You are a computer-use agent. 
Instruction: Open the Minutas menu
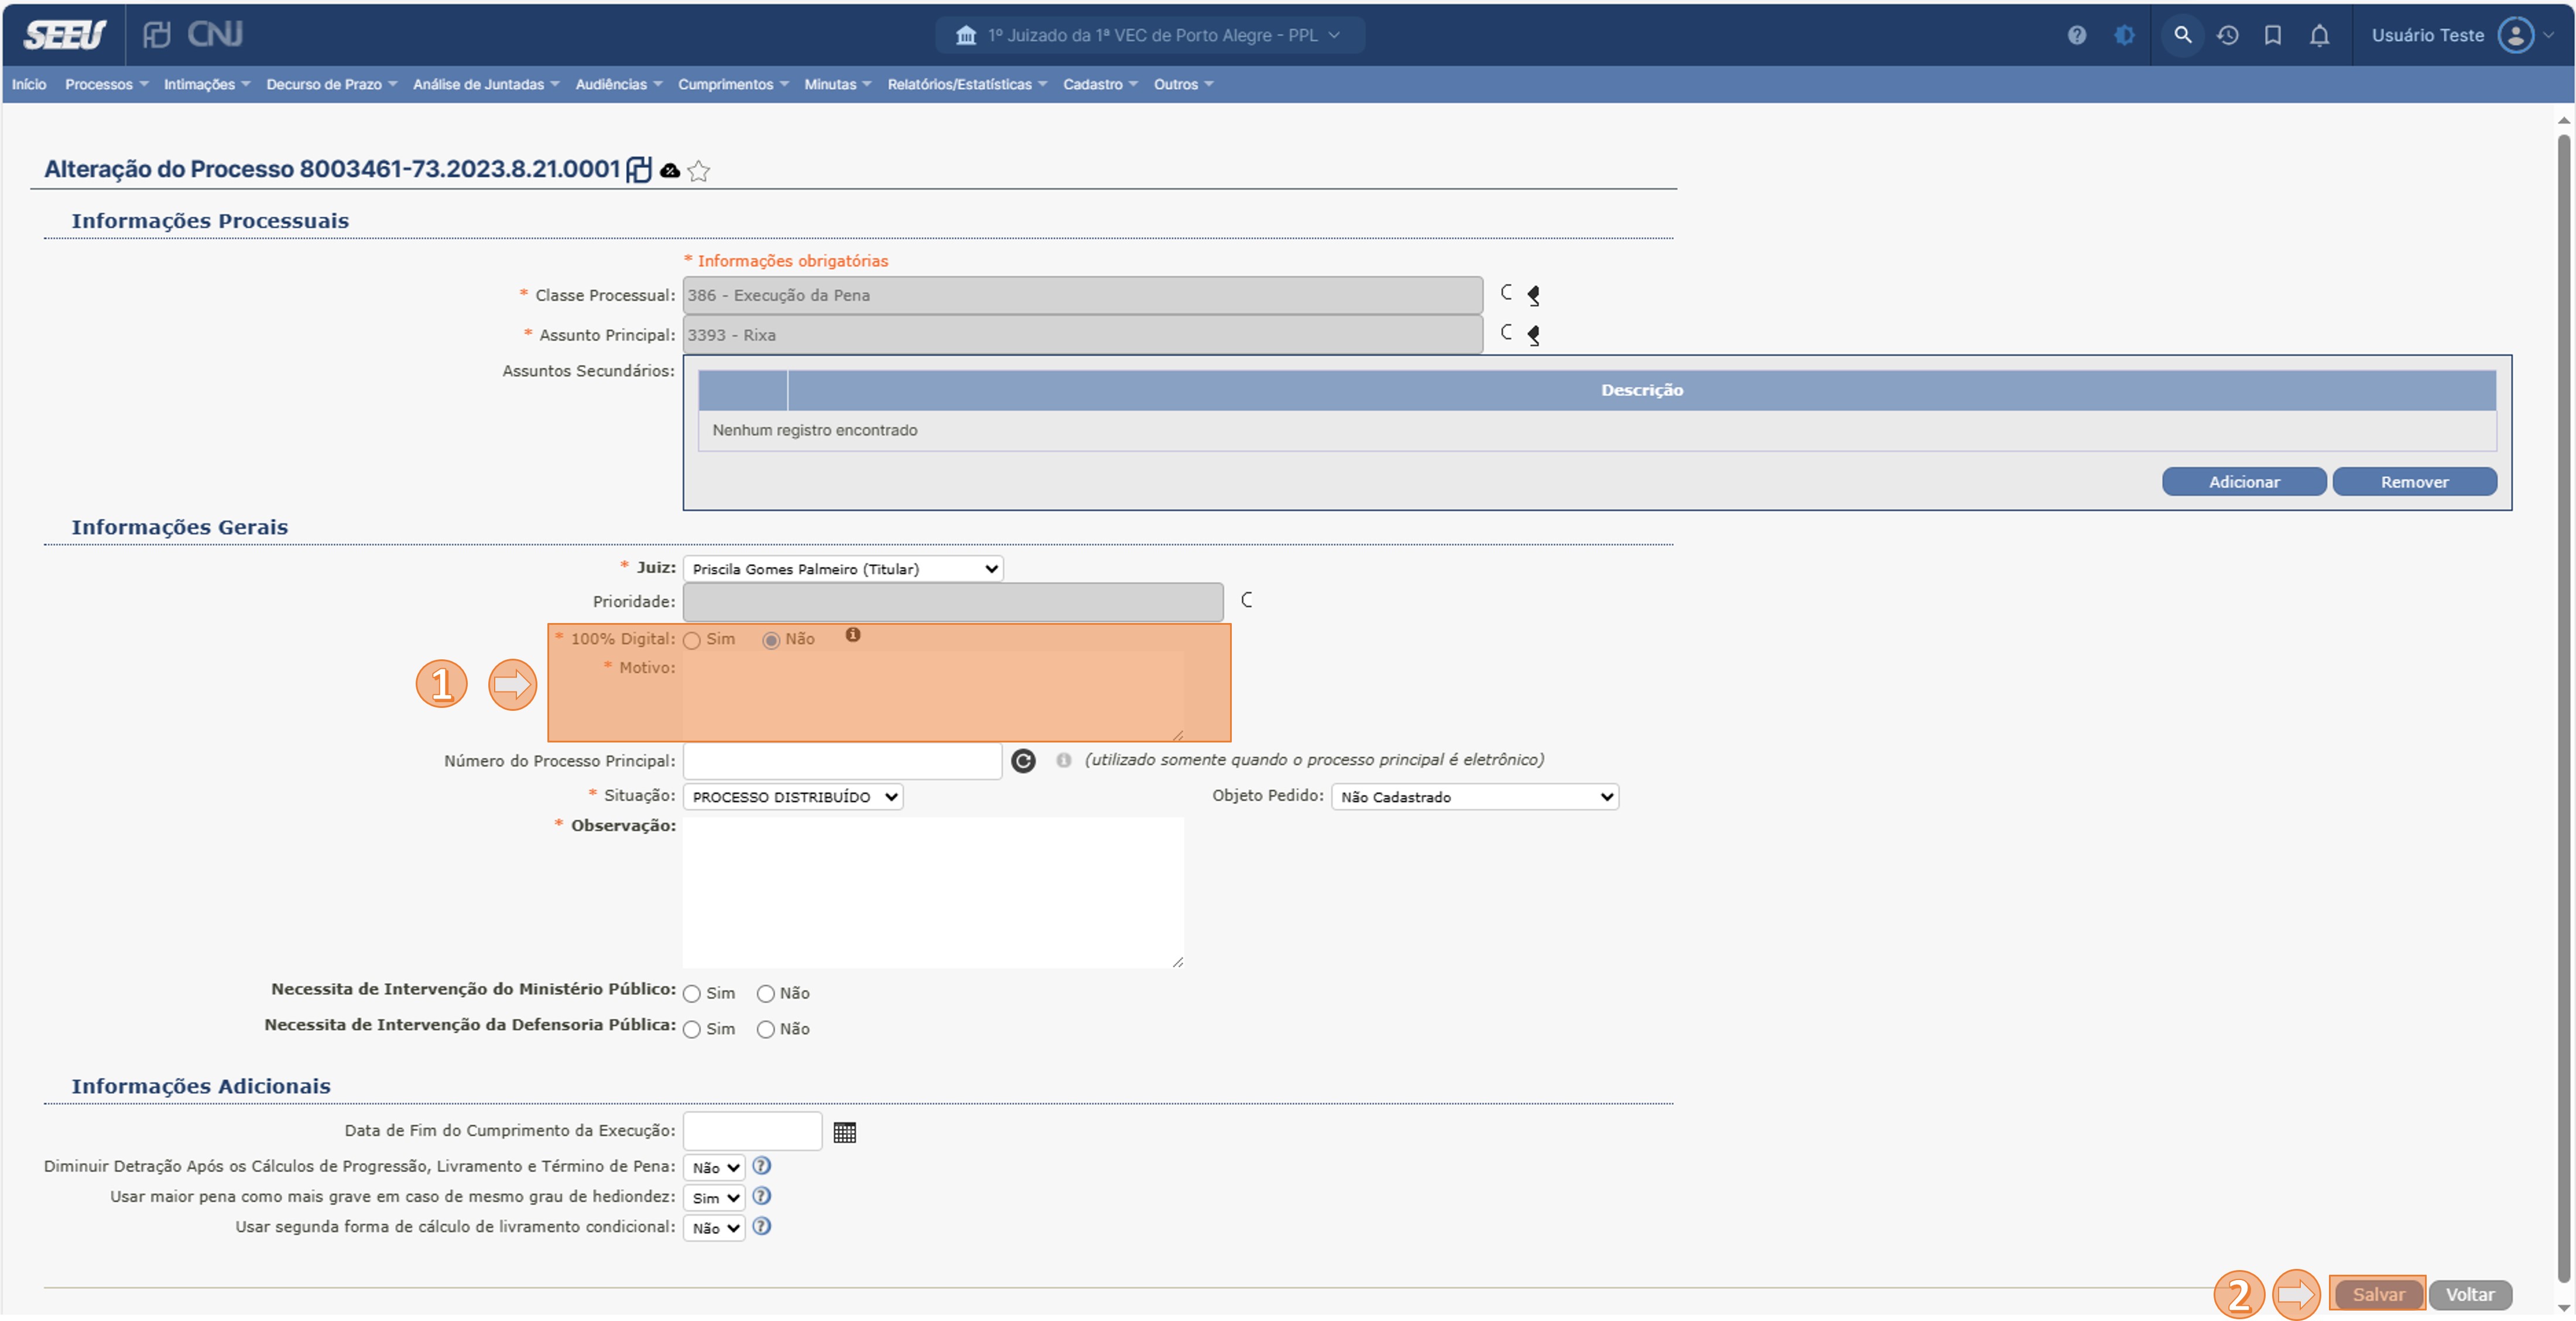837,85
